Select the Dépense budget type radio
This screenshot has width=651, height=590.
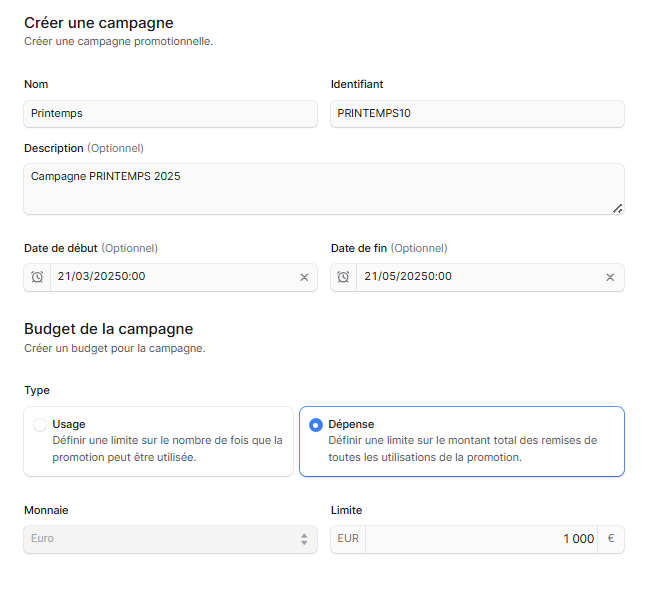[316, 425]
